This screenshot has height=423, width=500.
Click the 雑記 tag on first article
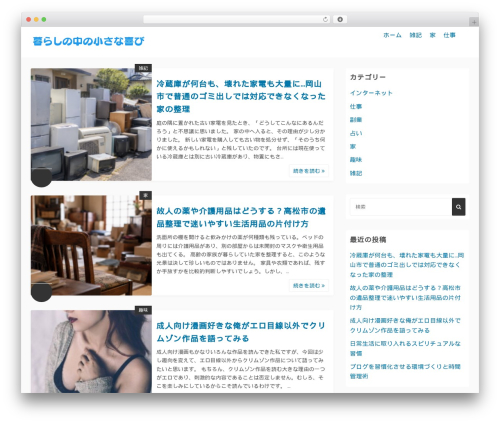pos(143,68)
